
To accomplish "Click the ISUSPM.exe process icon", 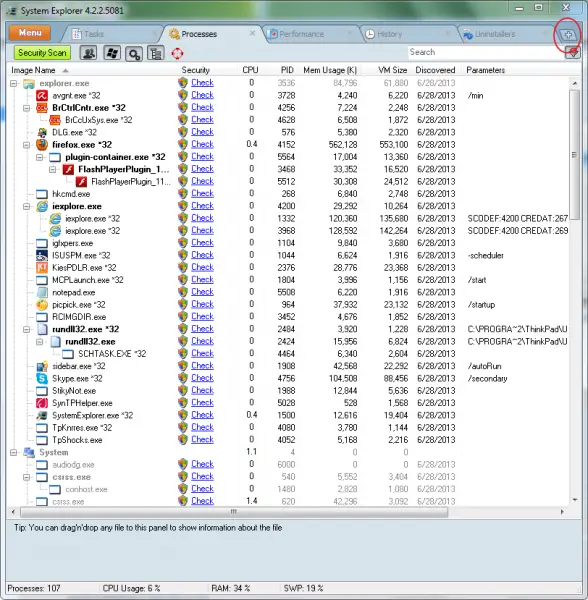I will pos(42,255).
